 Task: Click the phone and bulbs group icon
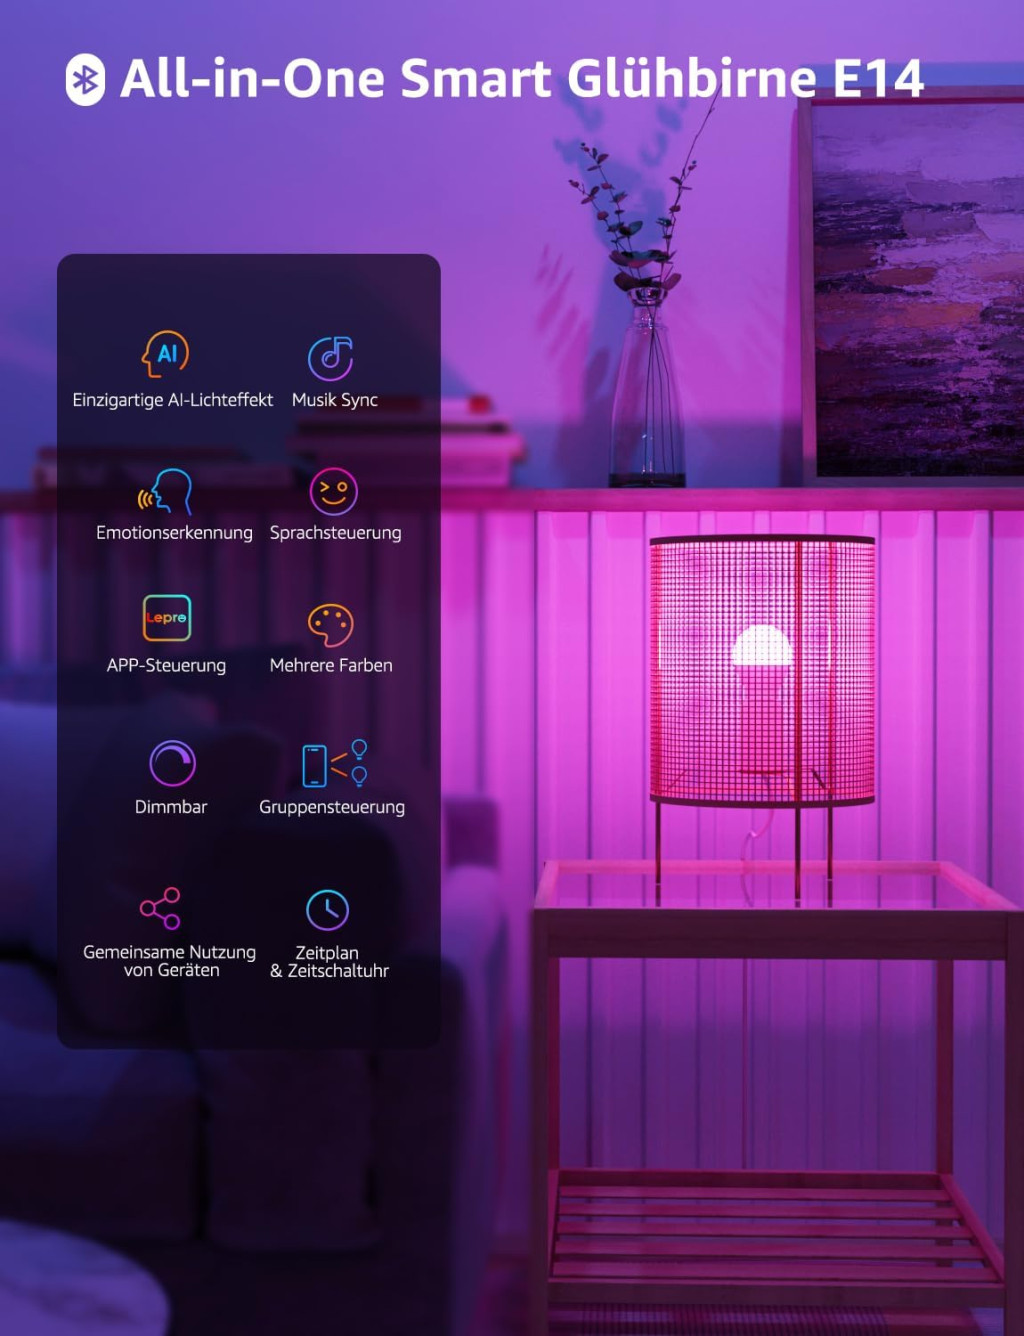(334, 764)
